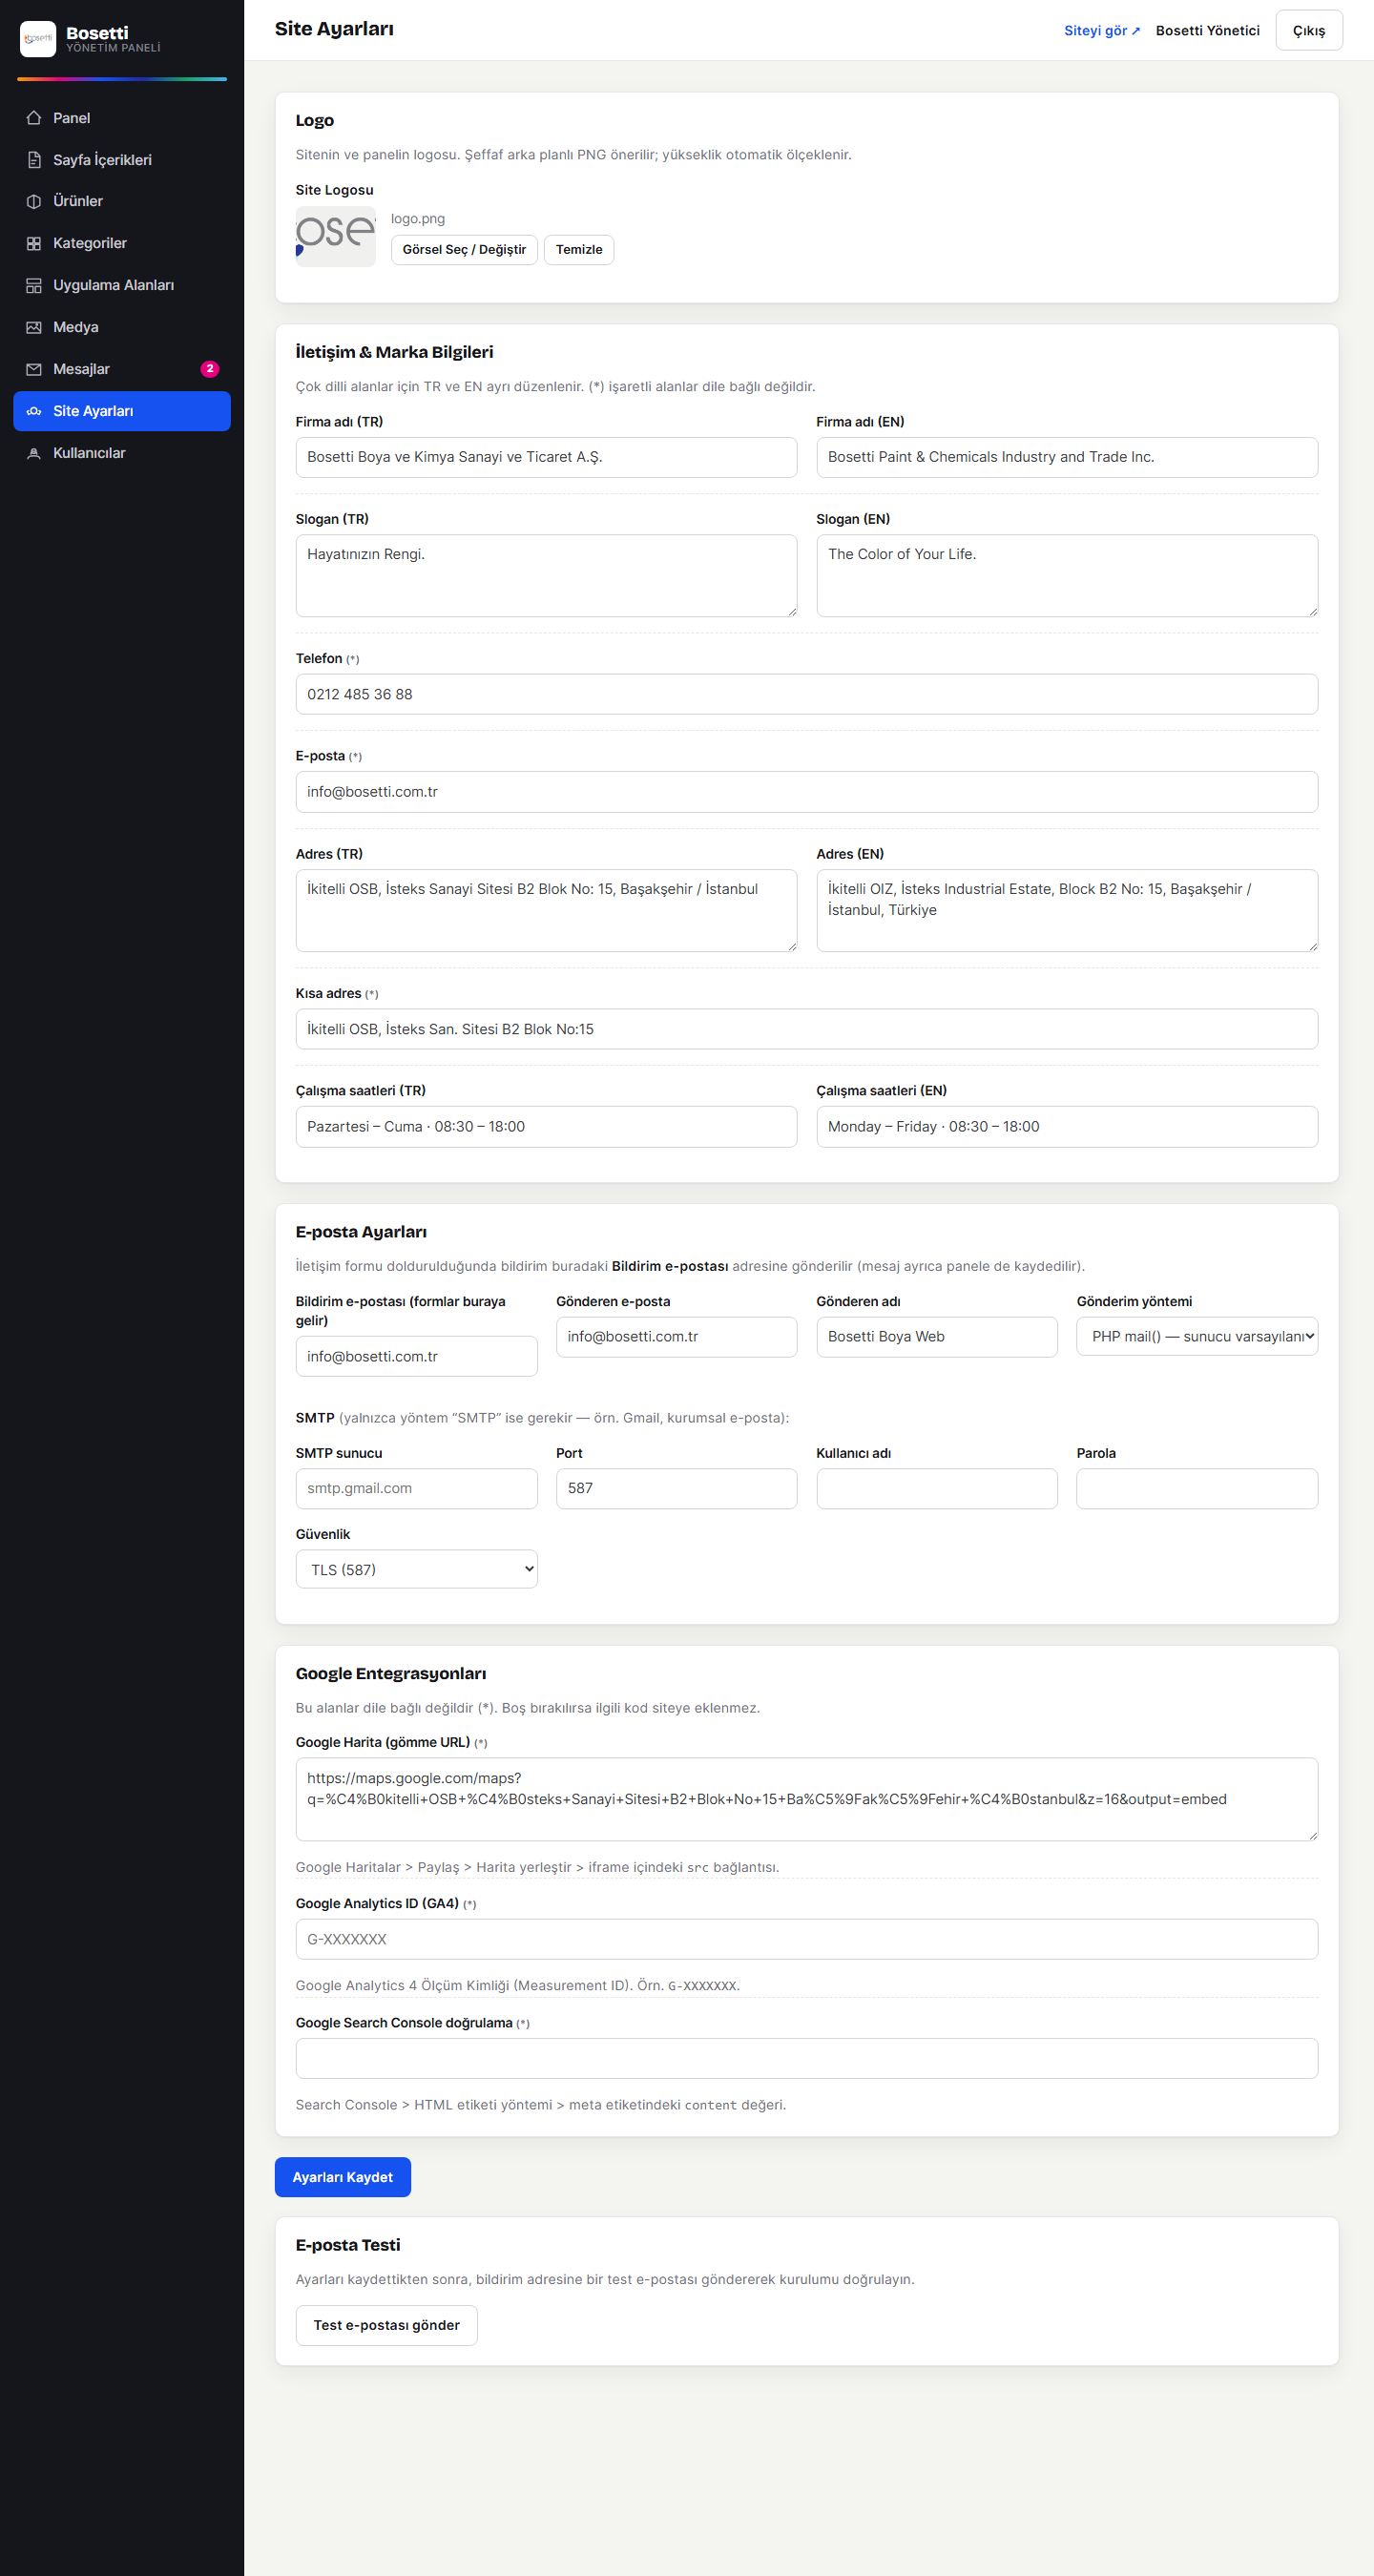Click the Kategoriler grid icon
Image resolution: width=1374 pixels, height=2576 pixels.
coord(34,244)
